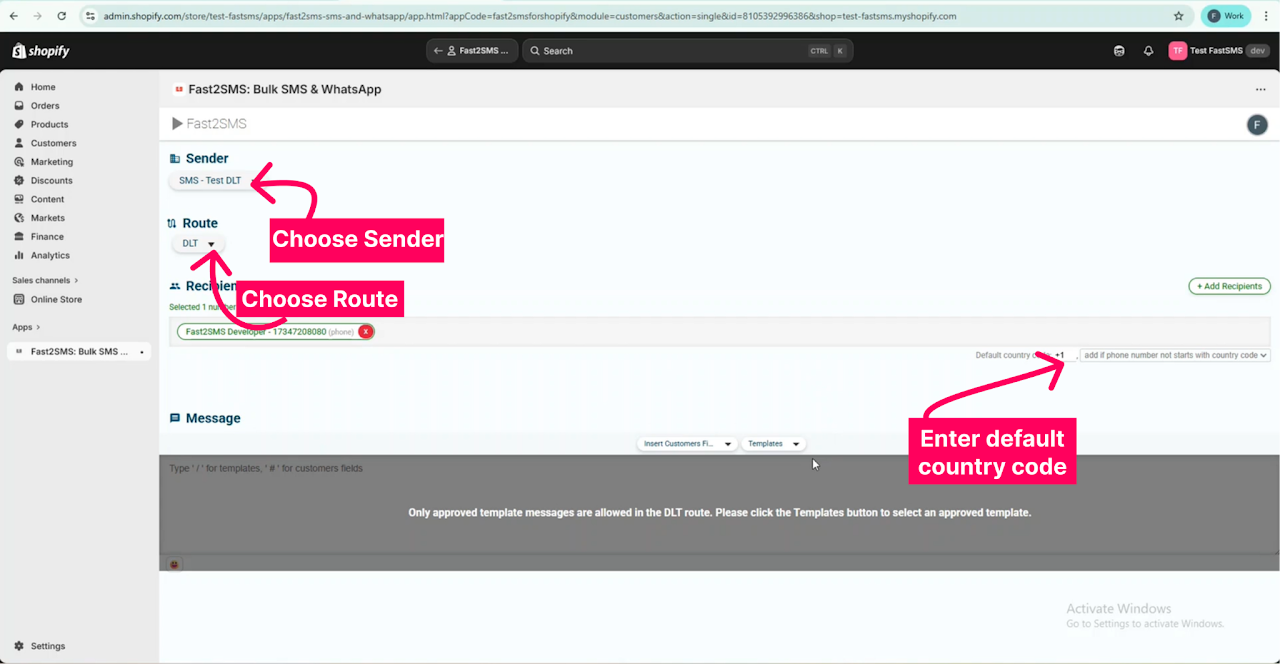Expand the DLT route dropdown
Viewport: 1280px width, 664px height.
pos(198,244)
